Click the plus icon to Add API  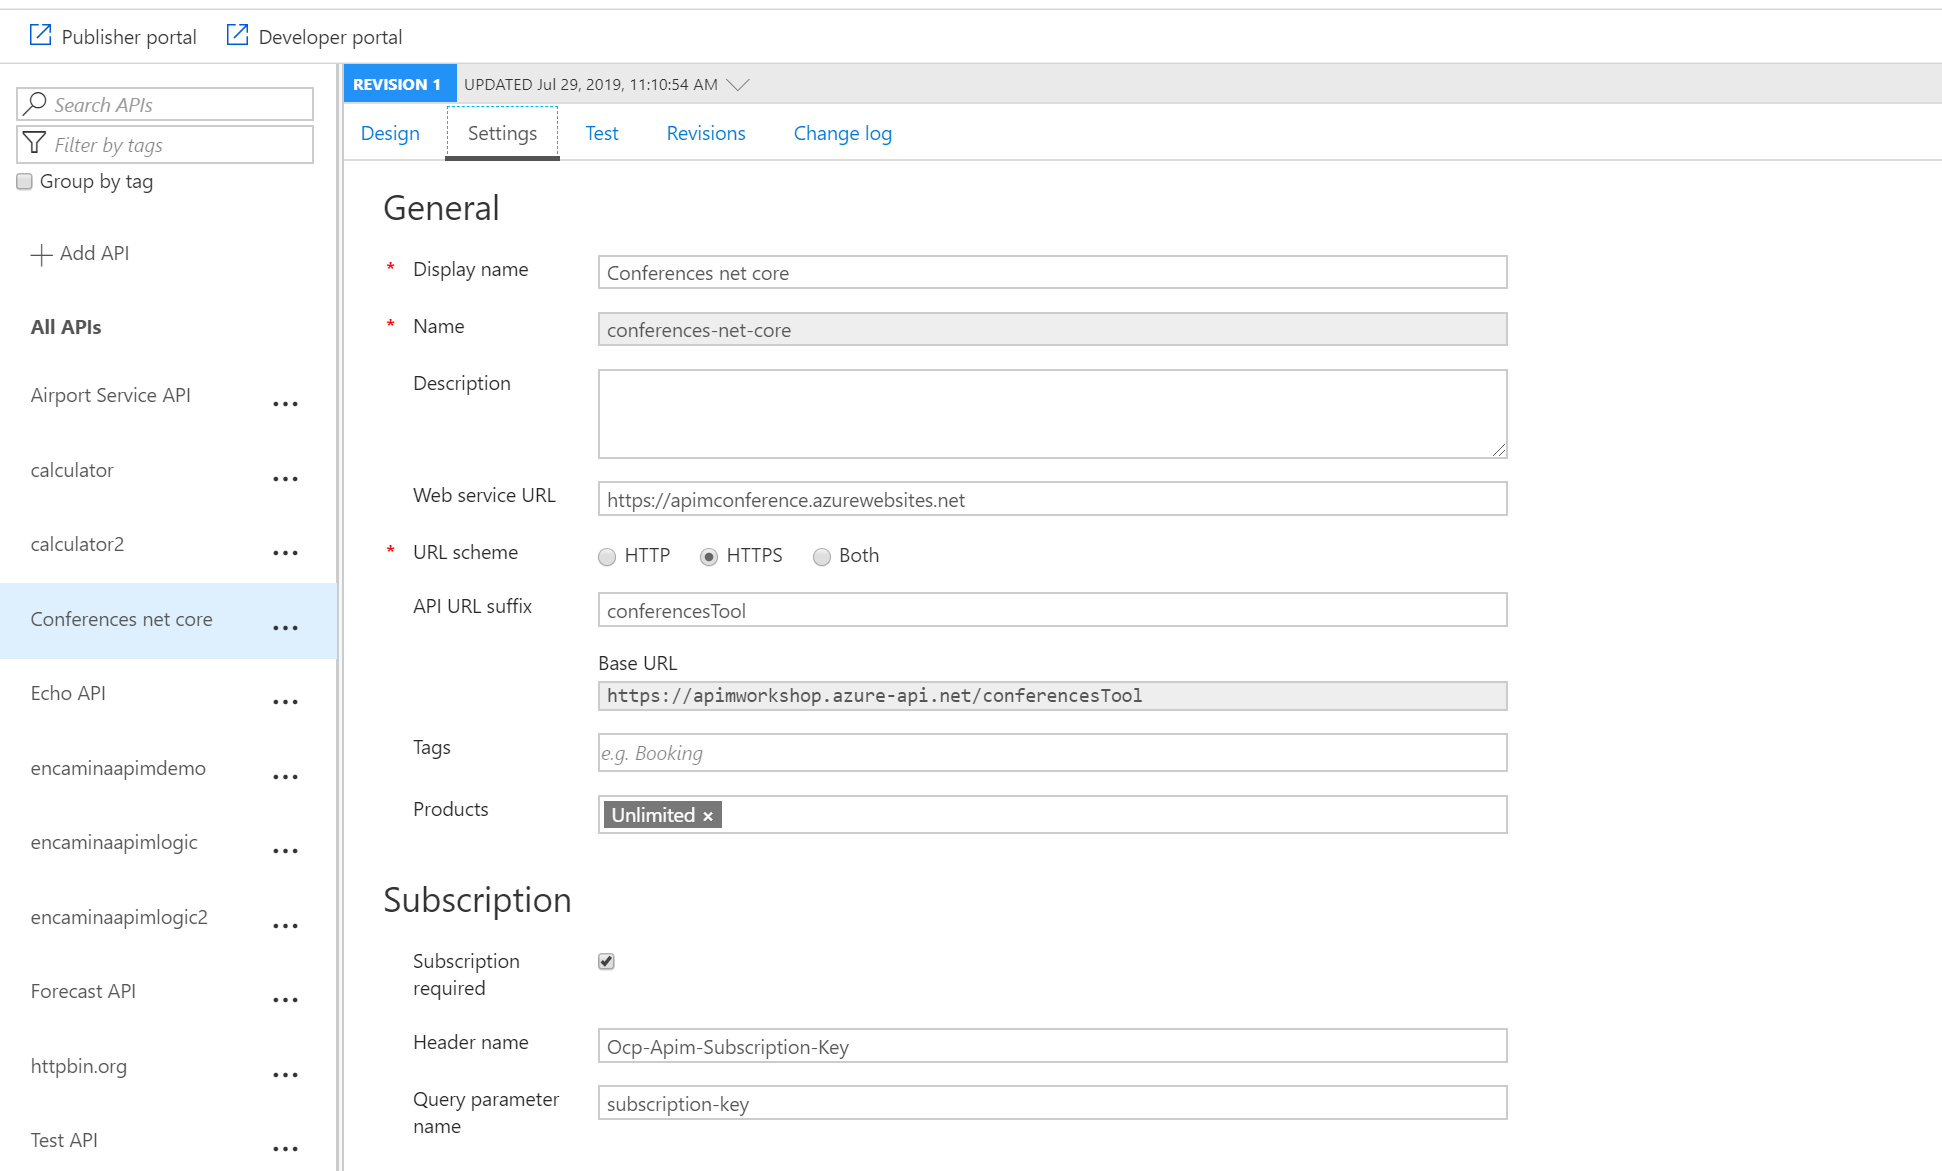(x=42, y=254)
